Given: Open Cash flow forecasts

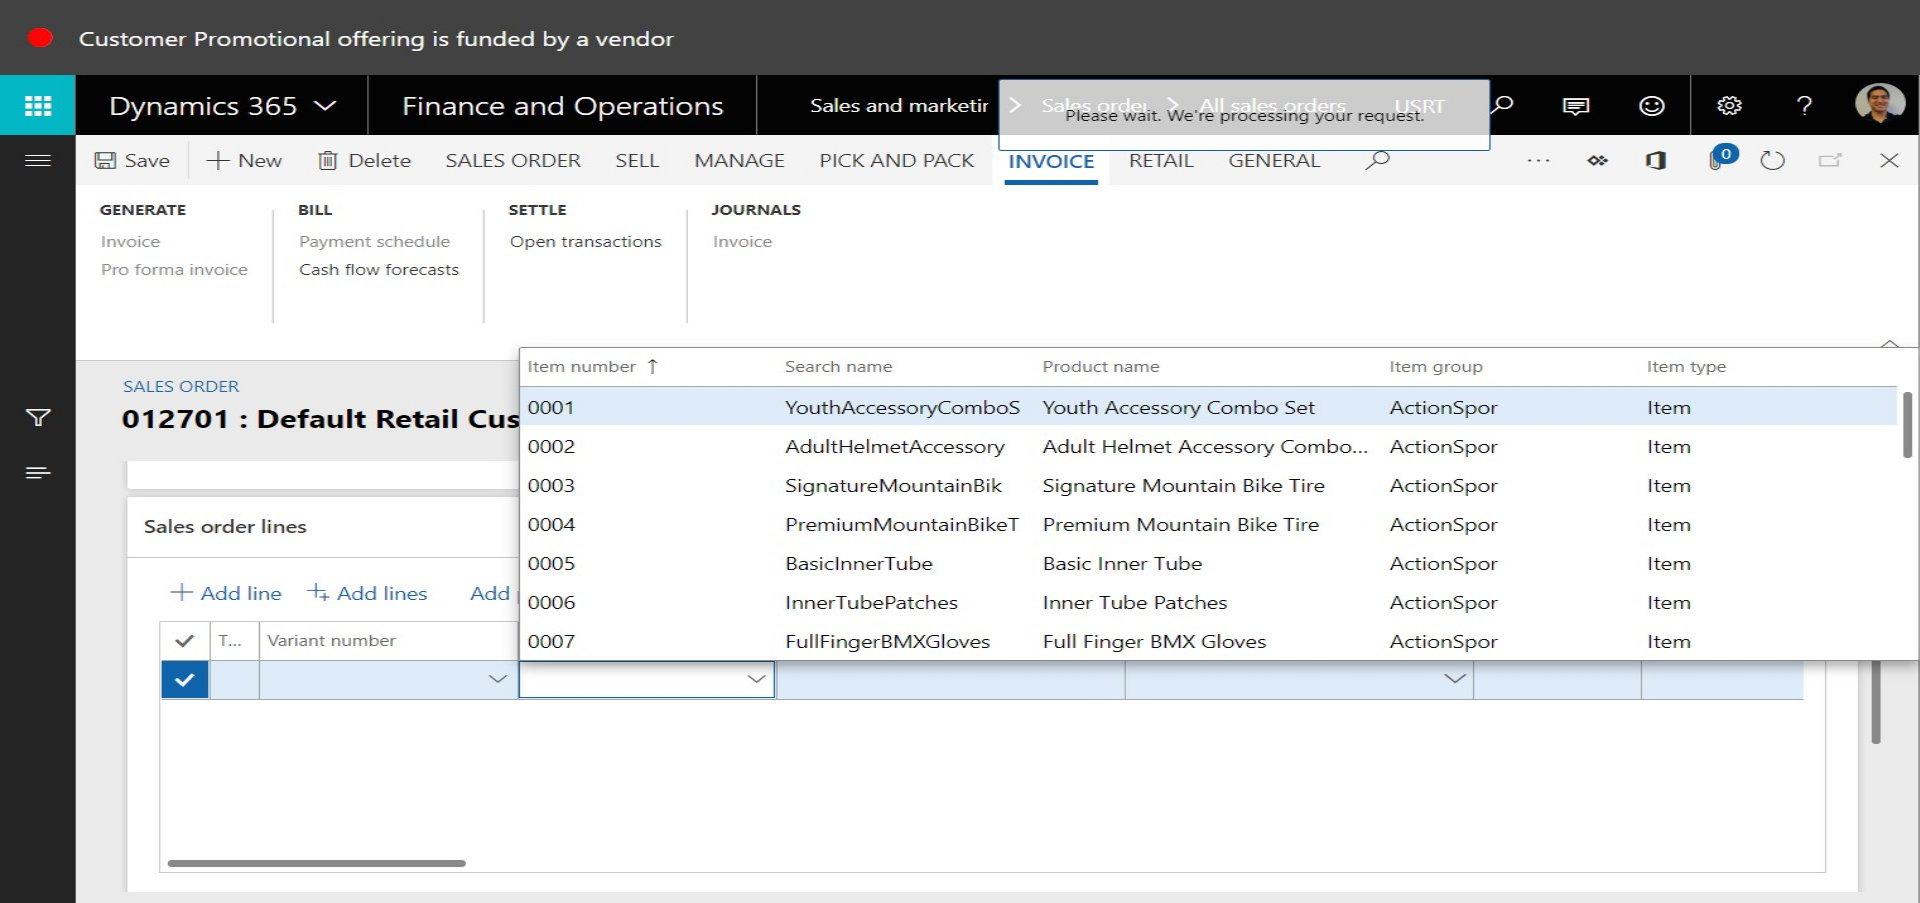Looking at the screenshot, I should click(378, 270).
